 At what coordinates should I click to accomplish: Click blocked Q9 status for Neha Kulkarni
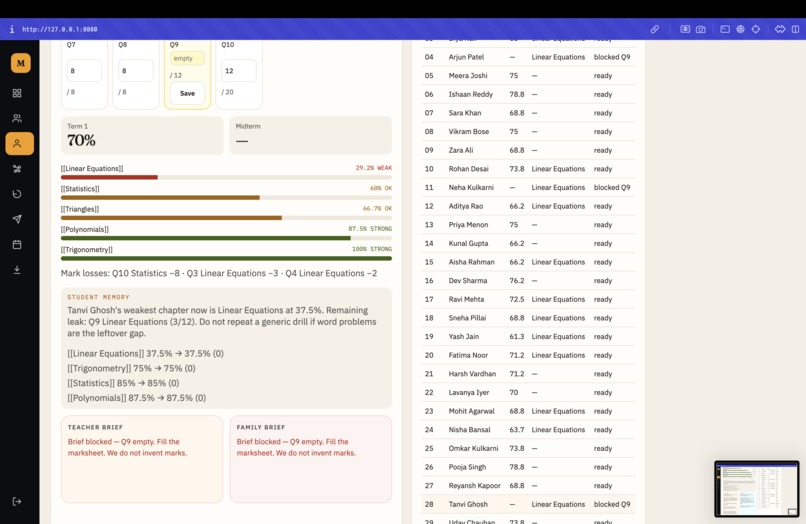[612, 187]
